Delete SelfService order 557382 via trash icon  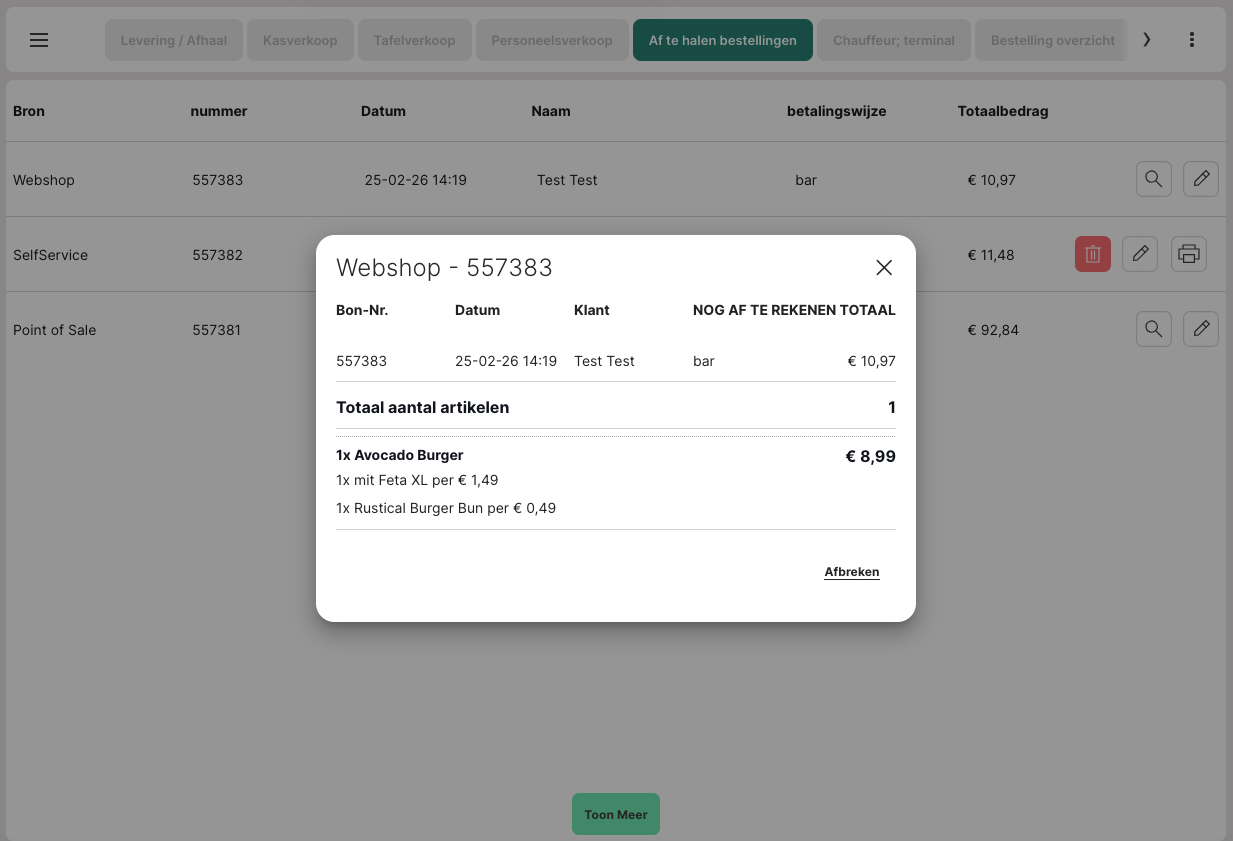tap(1092, 254)
